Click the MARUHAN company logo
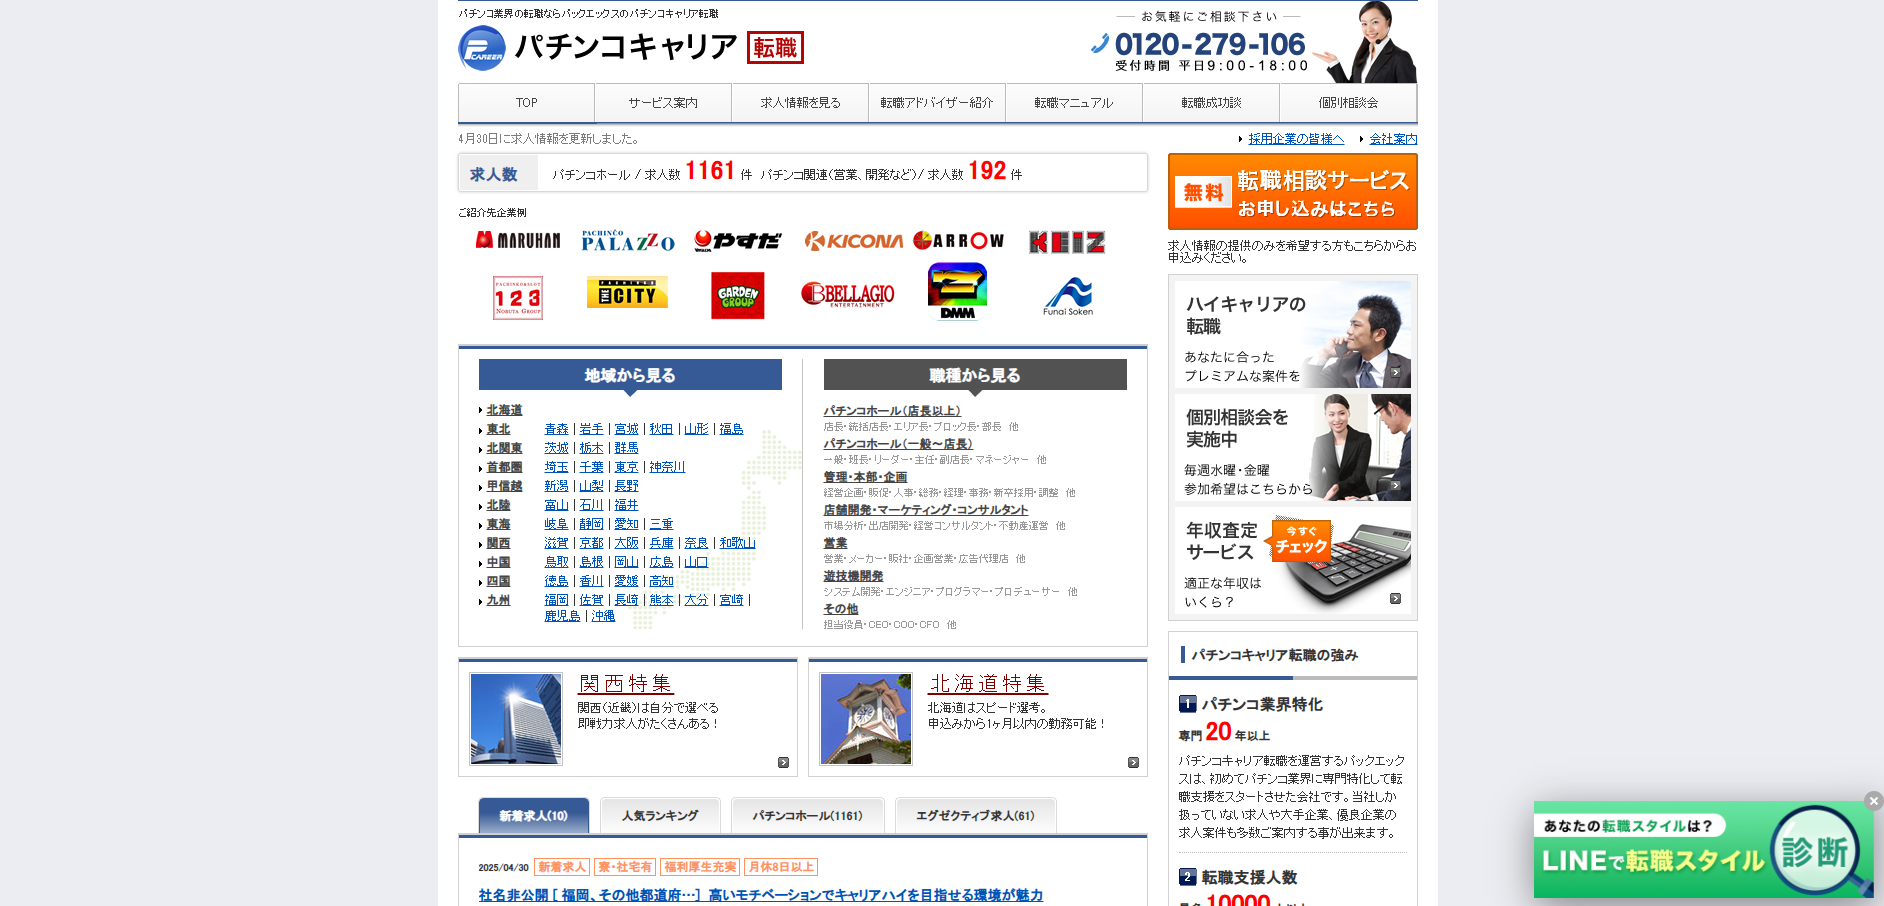 (x=518, y=241)
